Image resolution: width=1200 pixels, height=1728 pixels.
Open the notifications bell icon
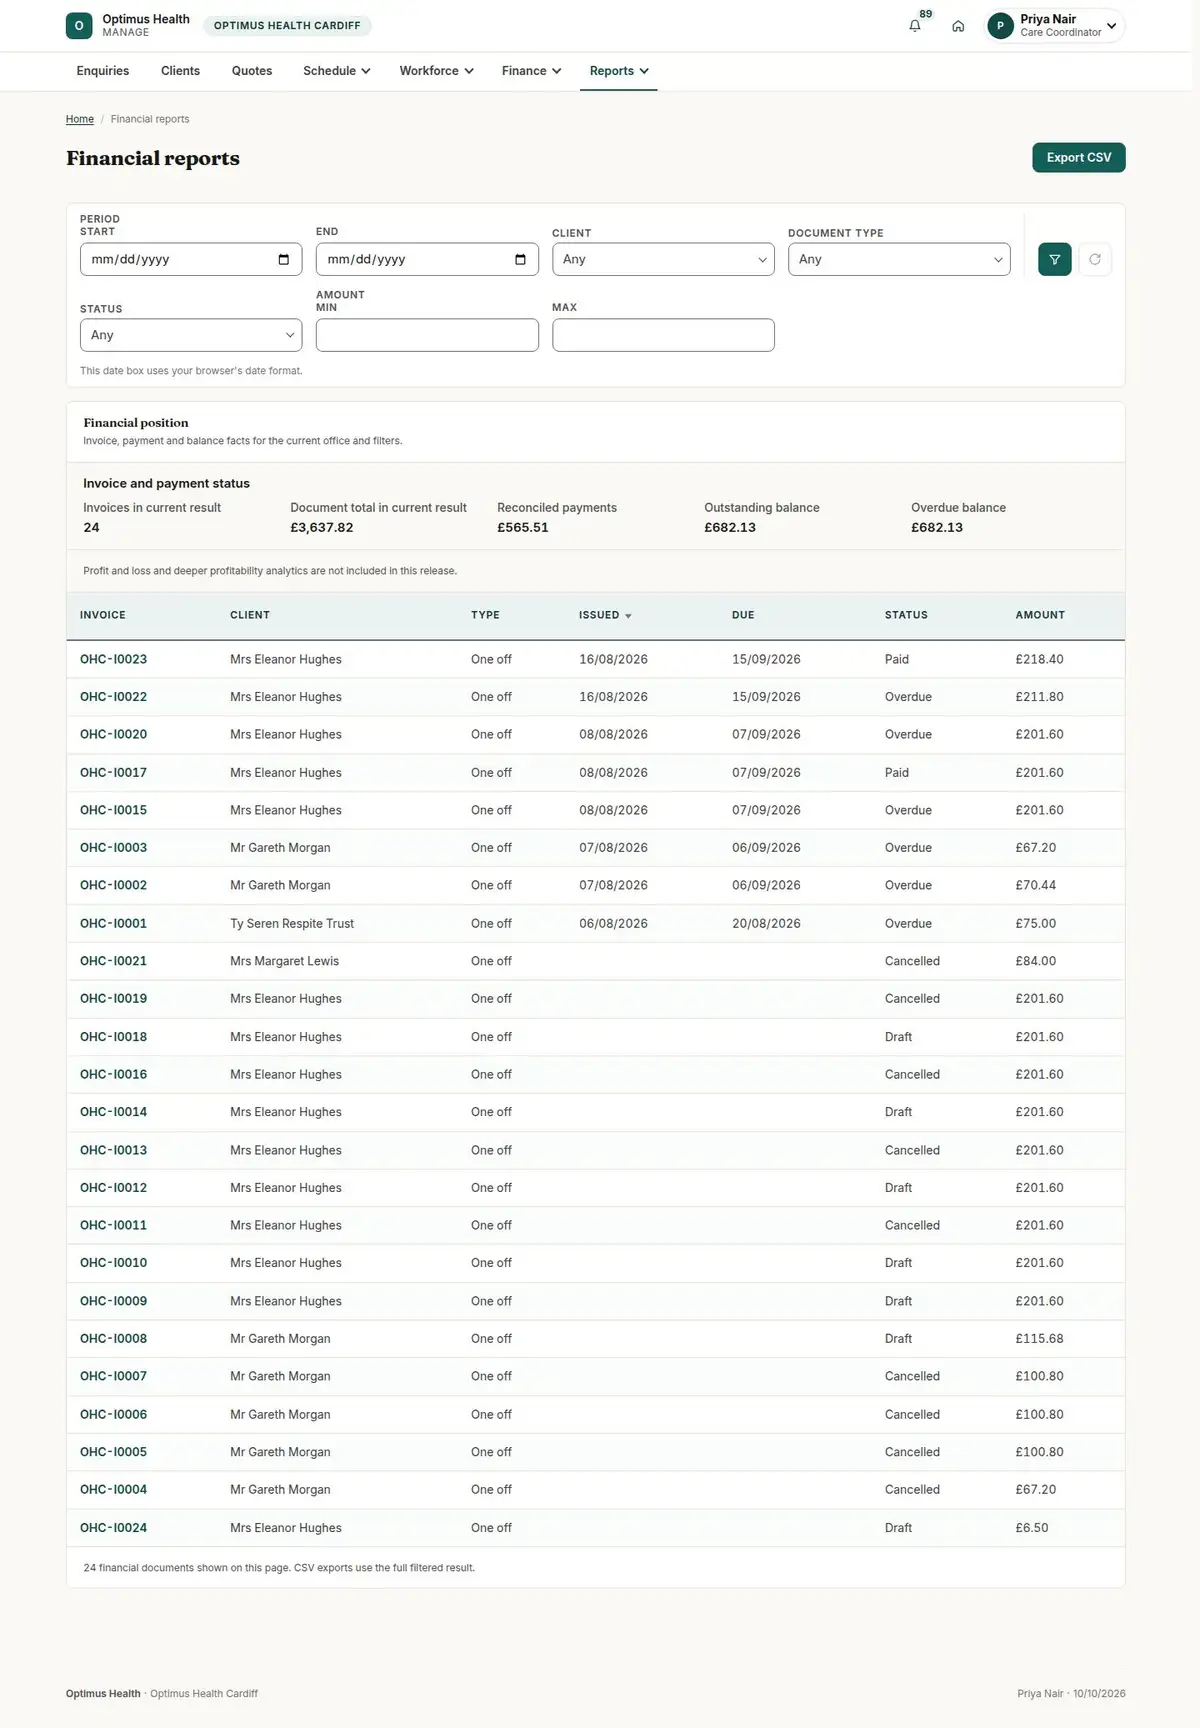click(915, 26)
